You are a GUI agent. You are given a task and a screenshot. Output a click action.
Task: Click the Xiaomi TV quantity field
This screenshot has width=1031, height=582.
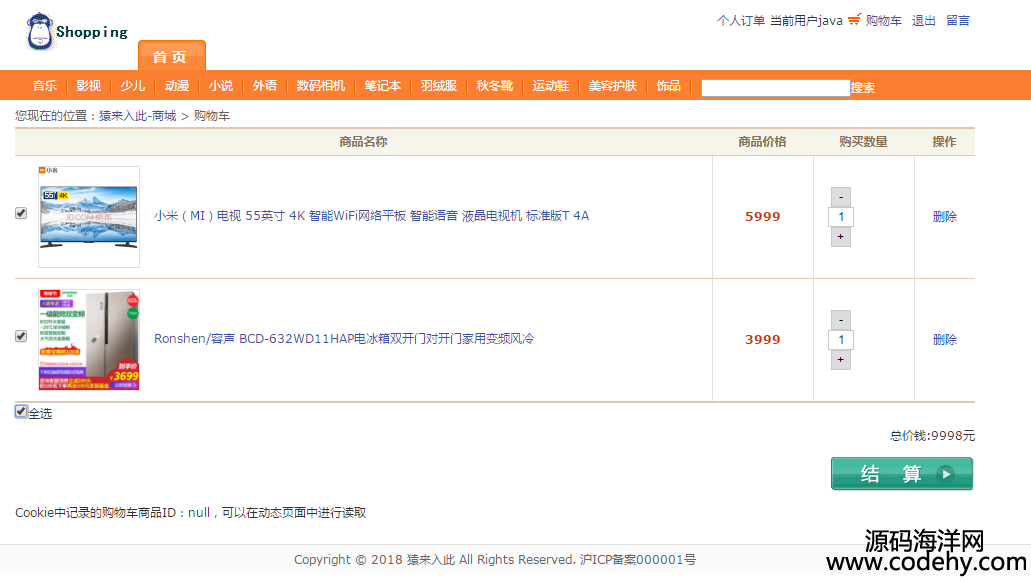[841, 216]
